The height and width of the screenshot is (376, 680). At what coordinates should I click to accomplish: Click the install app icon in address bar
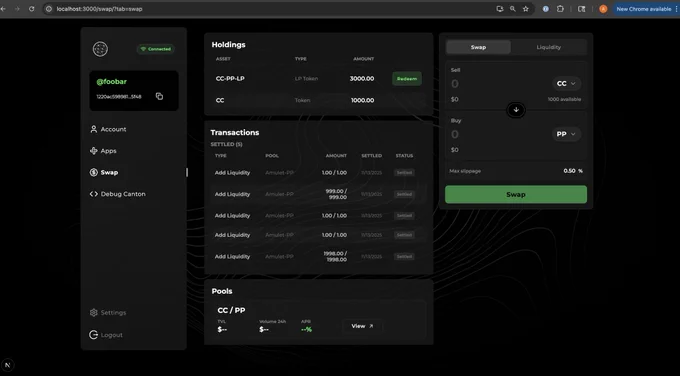point(500,9)
